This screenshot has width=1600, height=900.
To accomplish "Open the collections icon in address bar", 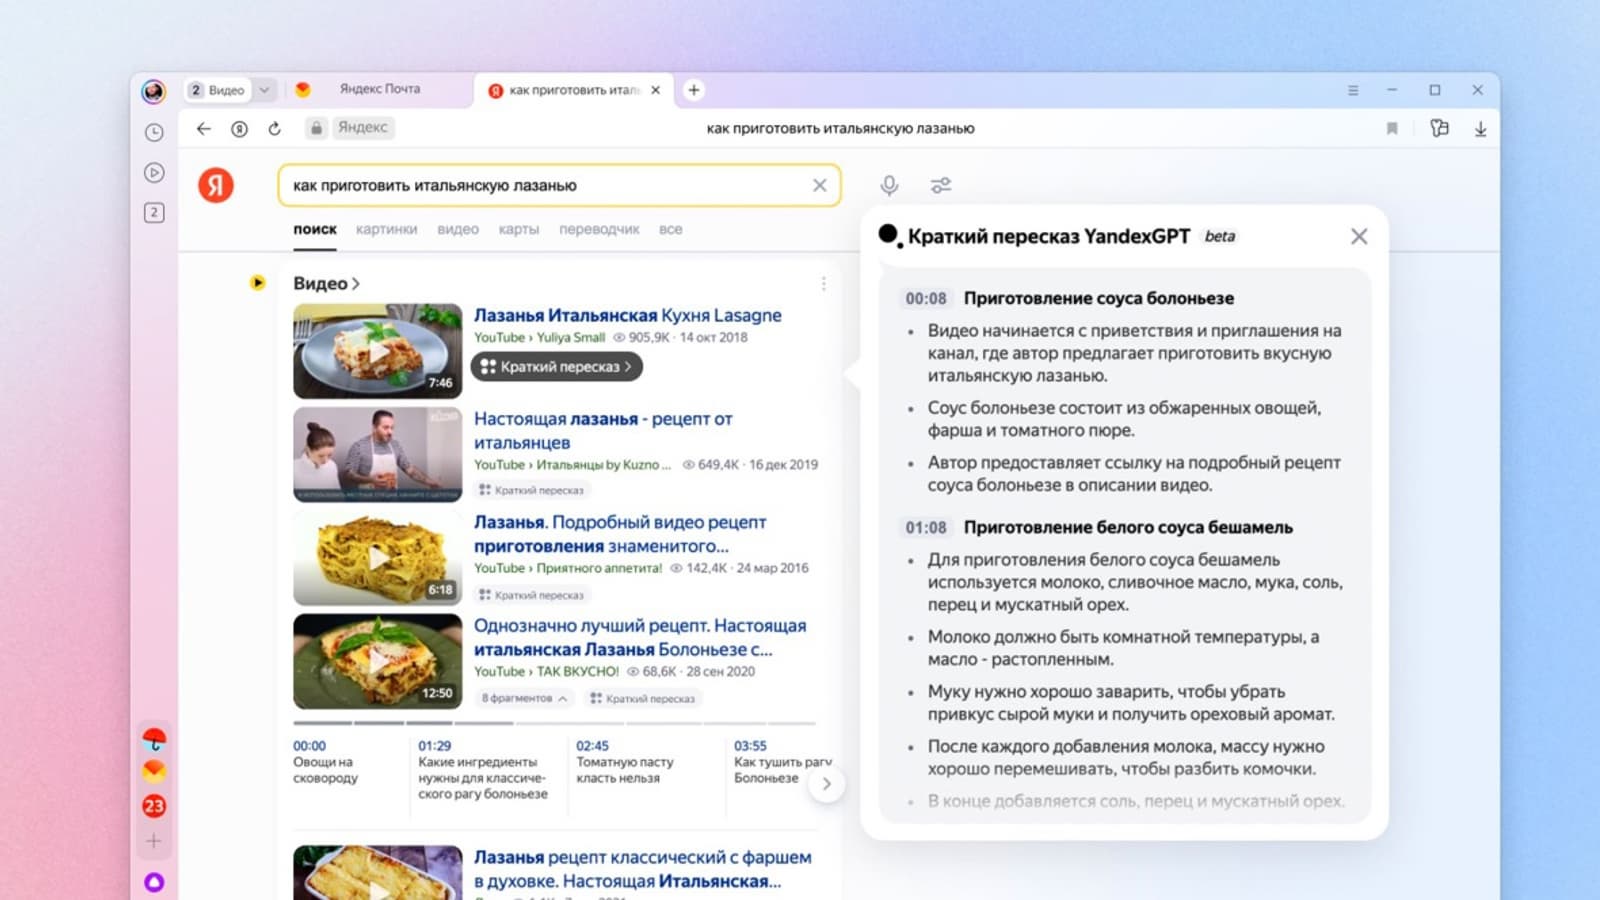I will coord(1440,128).
